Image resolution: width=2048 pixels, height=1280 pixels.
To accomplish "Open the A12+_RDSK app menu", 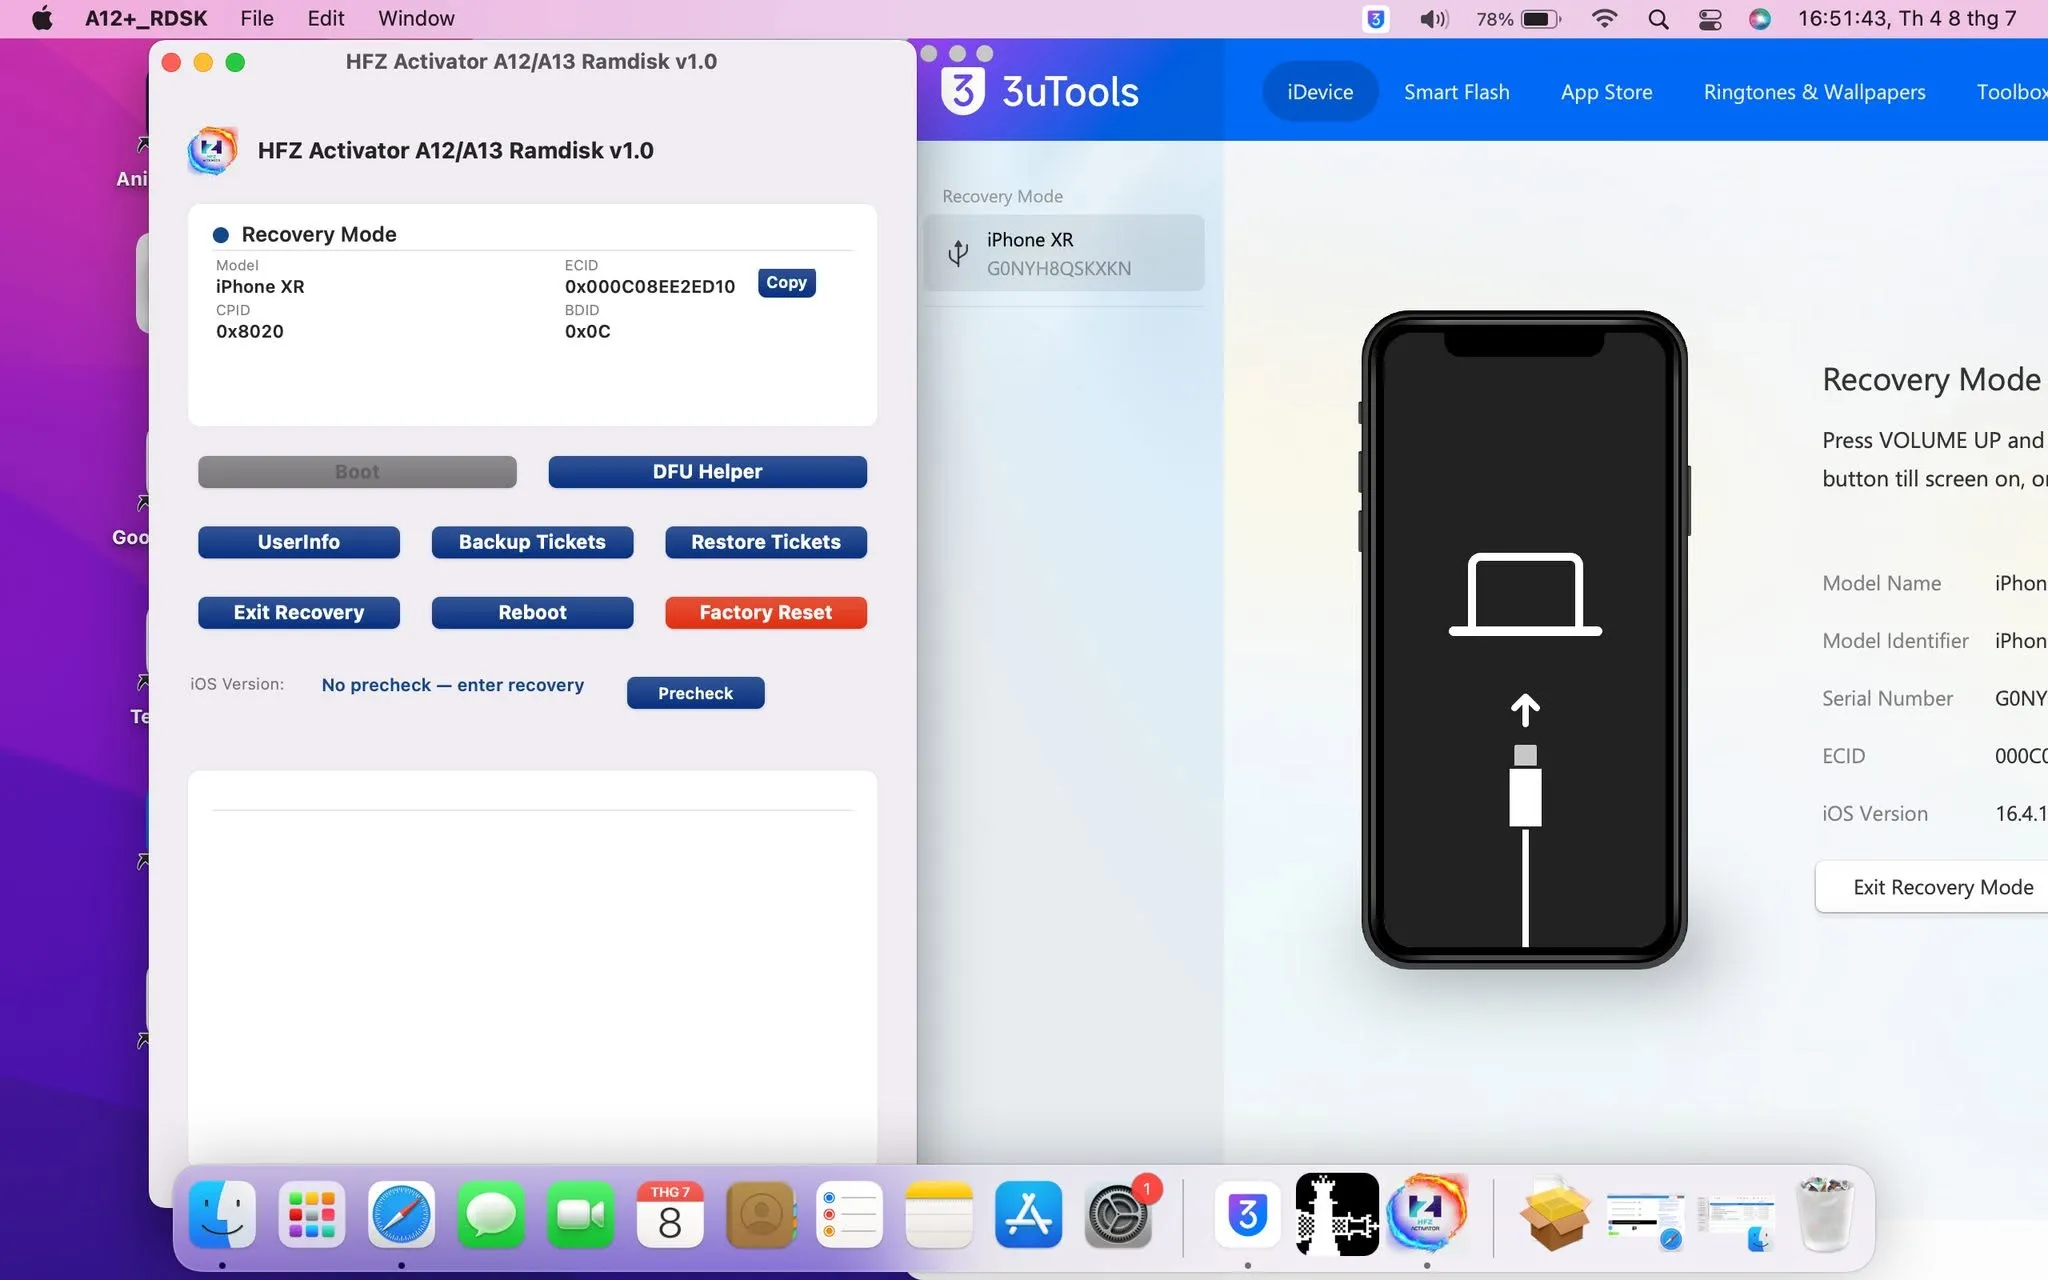I will [146, 18].
